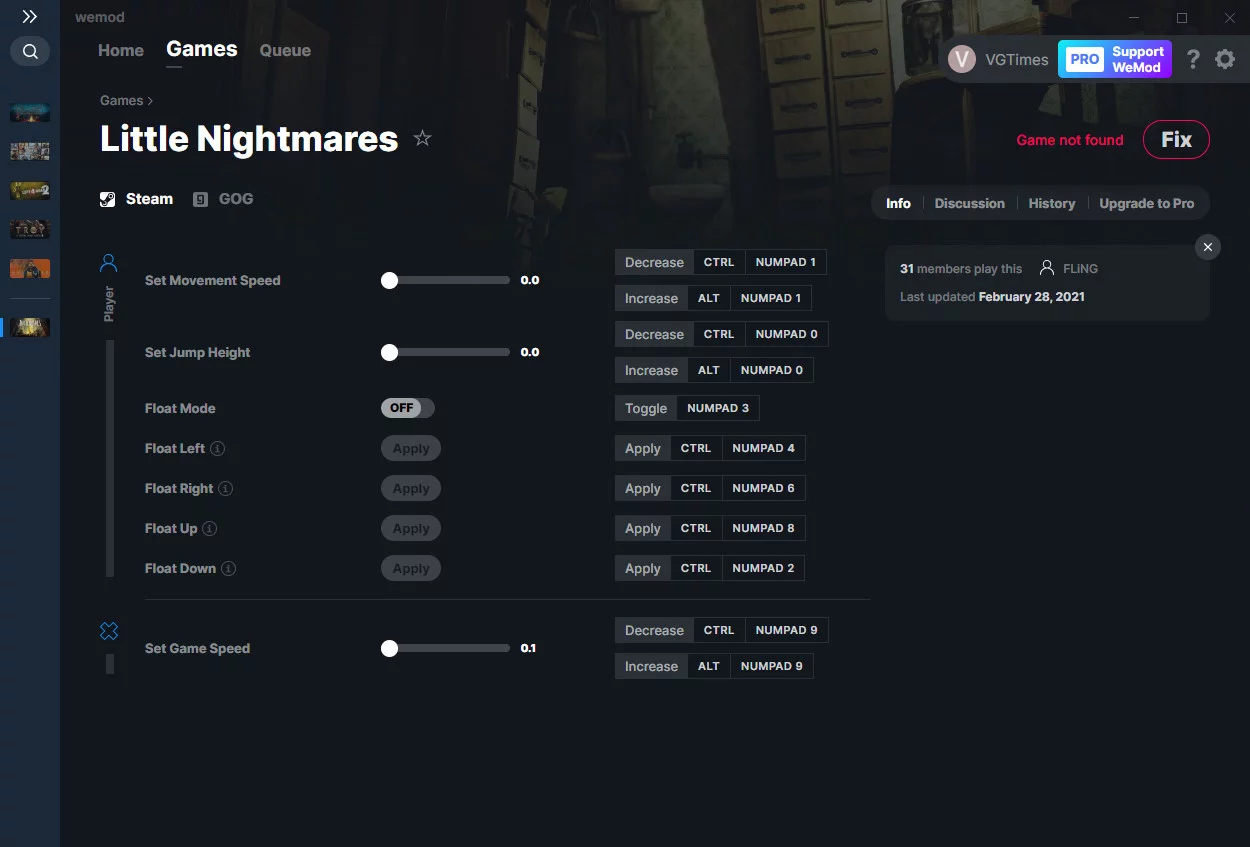Click Game Speed Increase hotkey ALT NUMPAD 9

click(x=714, y=667)
